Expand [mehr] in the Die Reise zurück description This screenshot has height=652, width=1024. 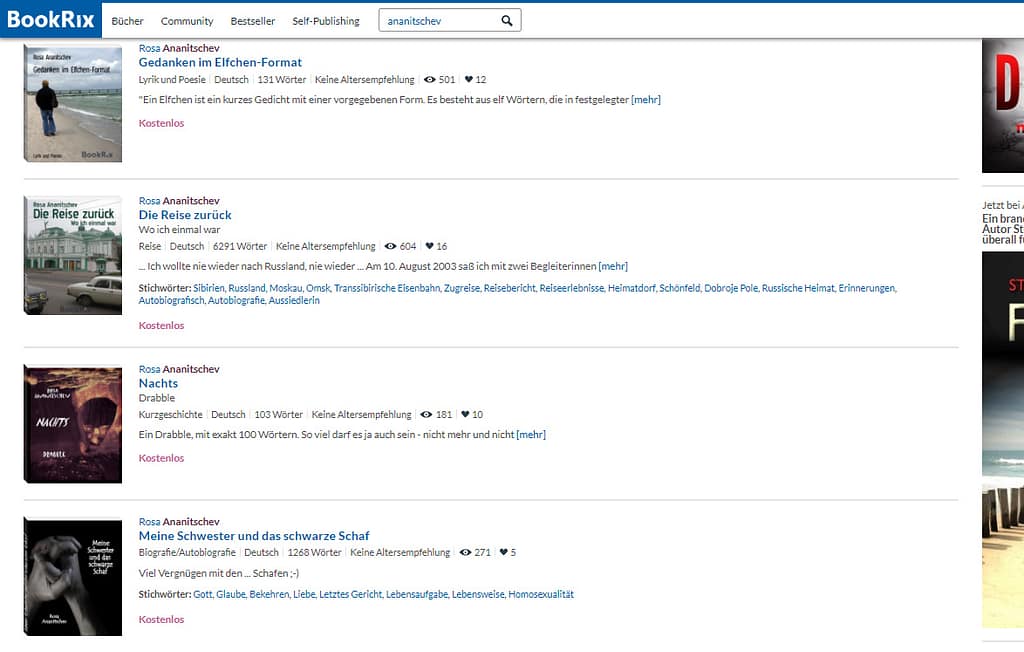tap(613, 267)
